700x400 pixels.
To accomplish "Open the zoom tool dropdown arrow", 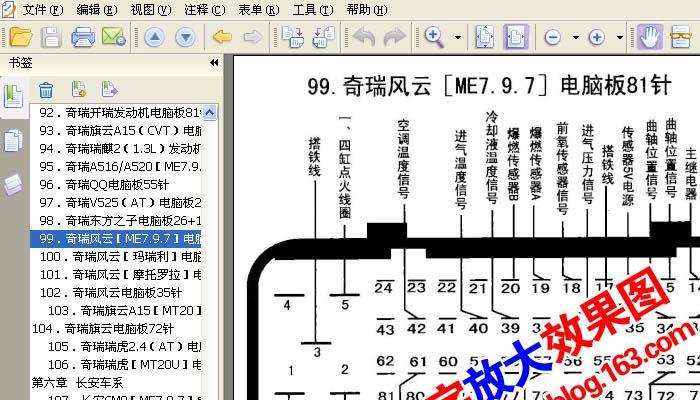I will coord(458,38).
